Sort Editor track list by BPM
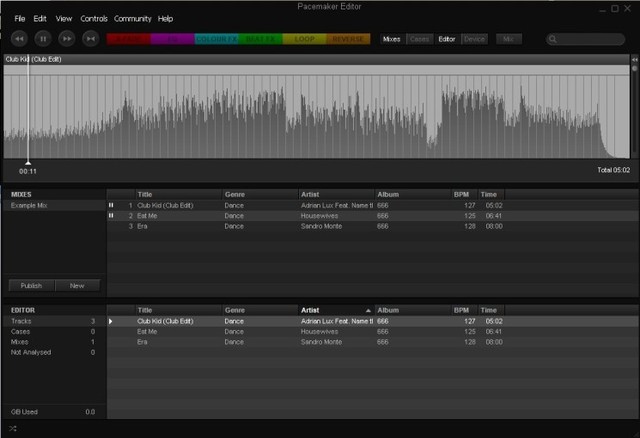 coord(464,310)
